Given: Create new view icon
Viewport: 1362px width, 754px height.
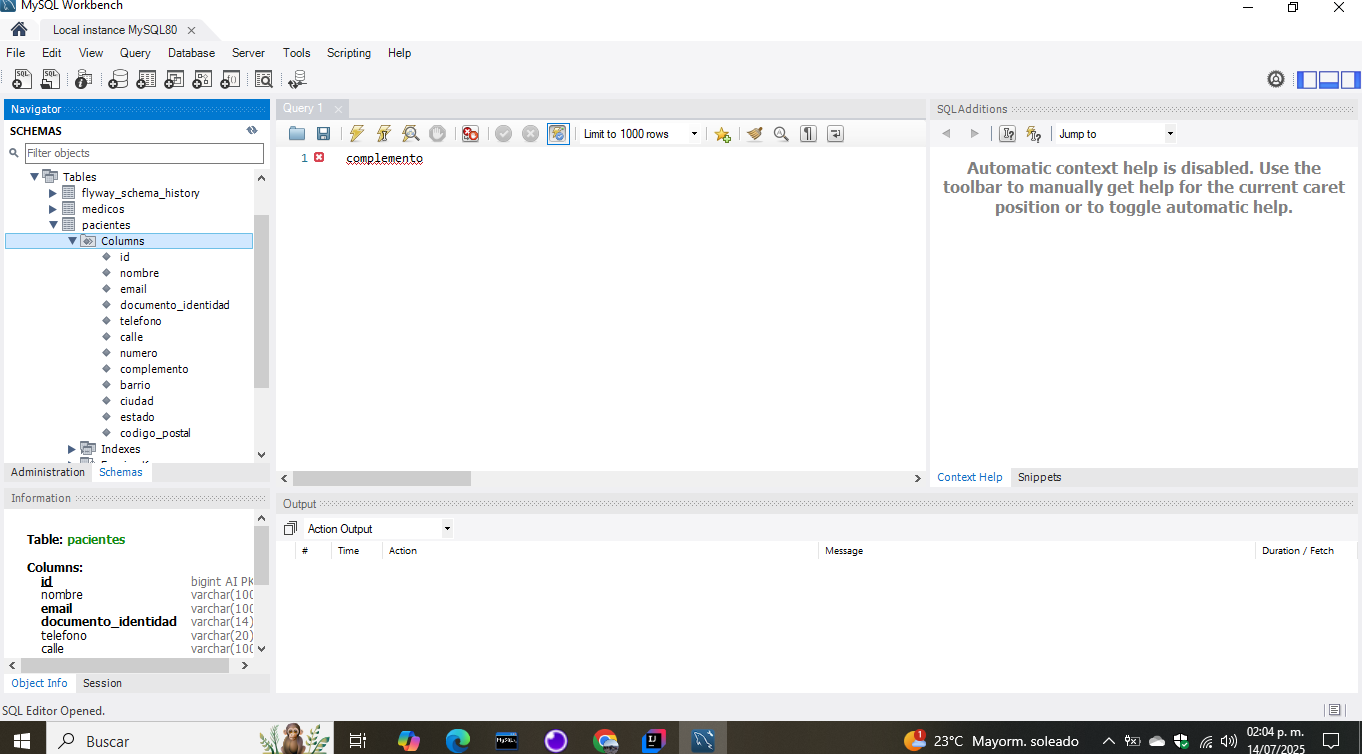Looking at the screenshot, I should [174, 79].
